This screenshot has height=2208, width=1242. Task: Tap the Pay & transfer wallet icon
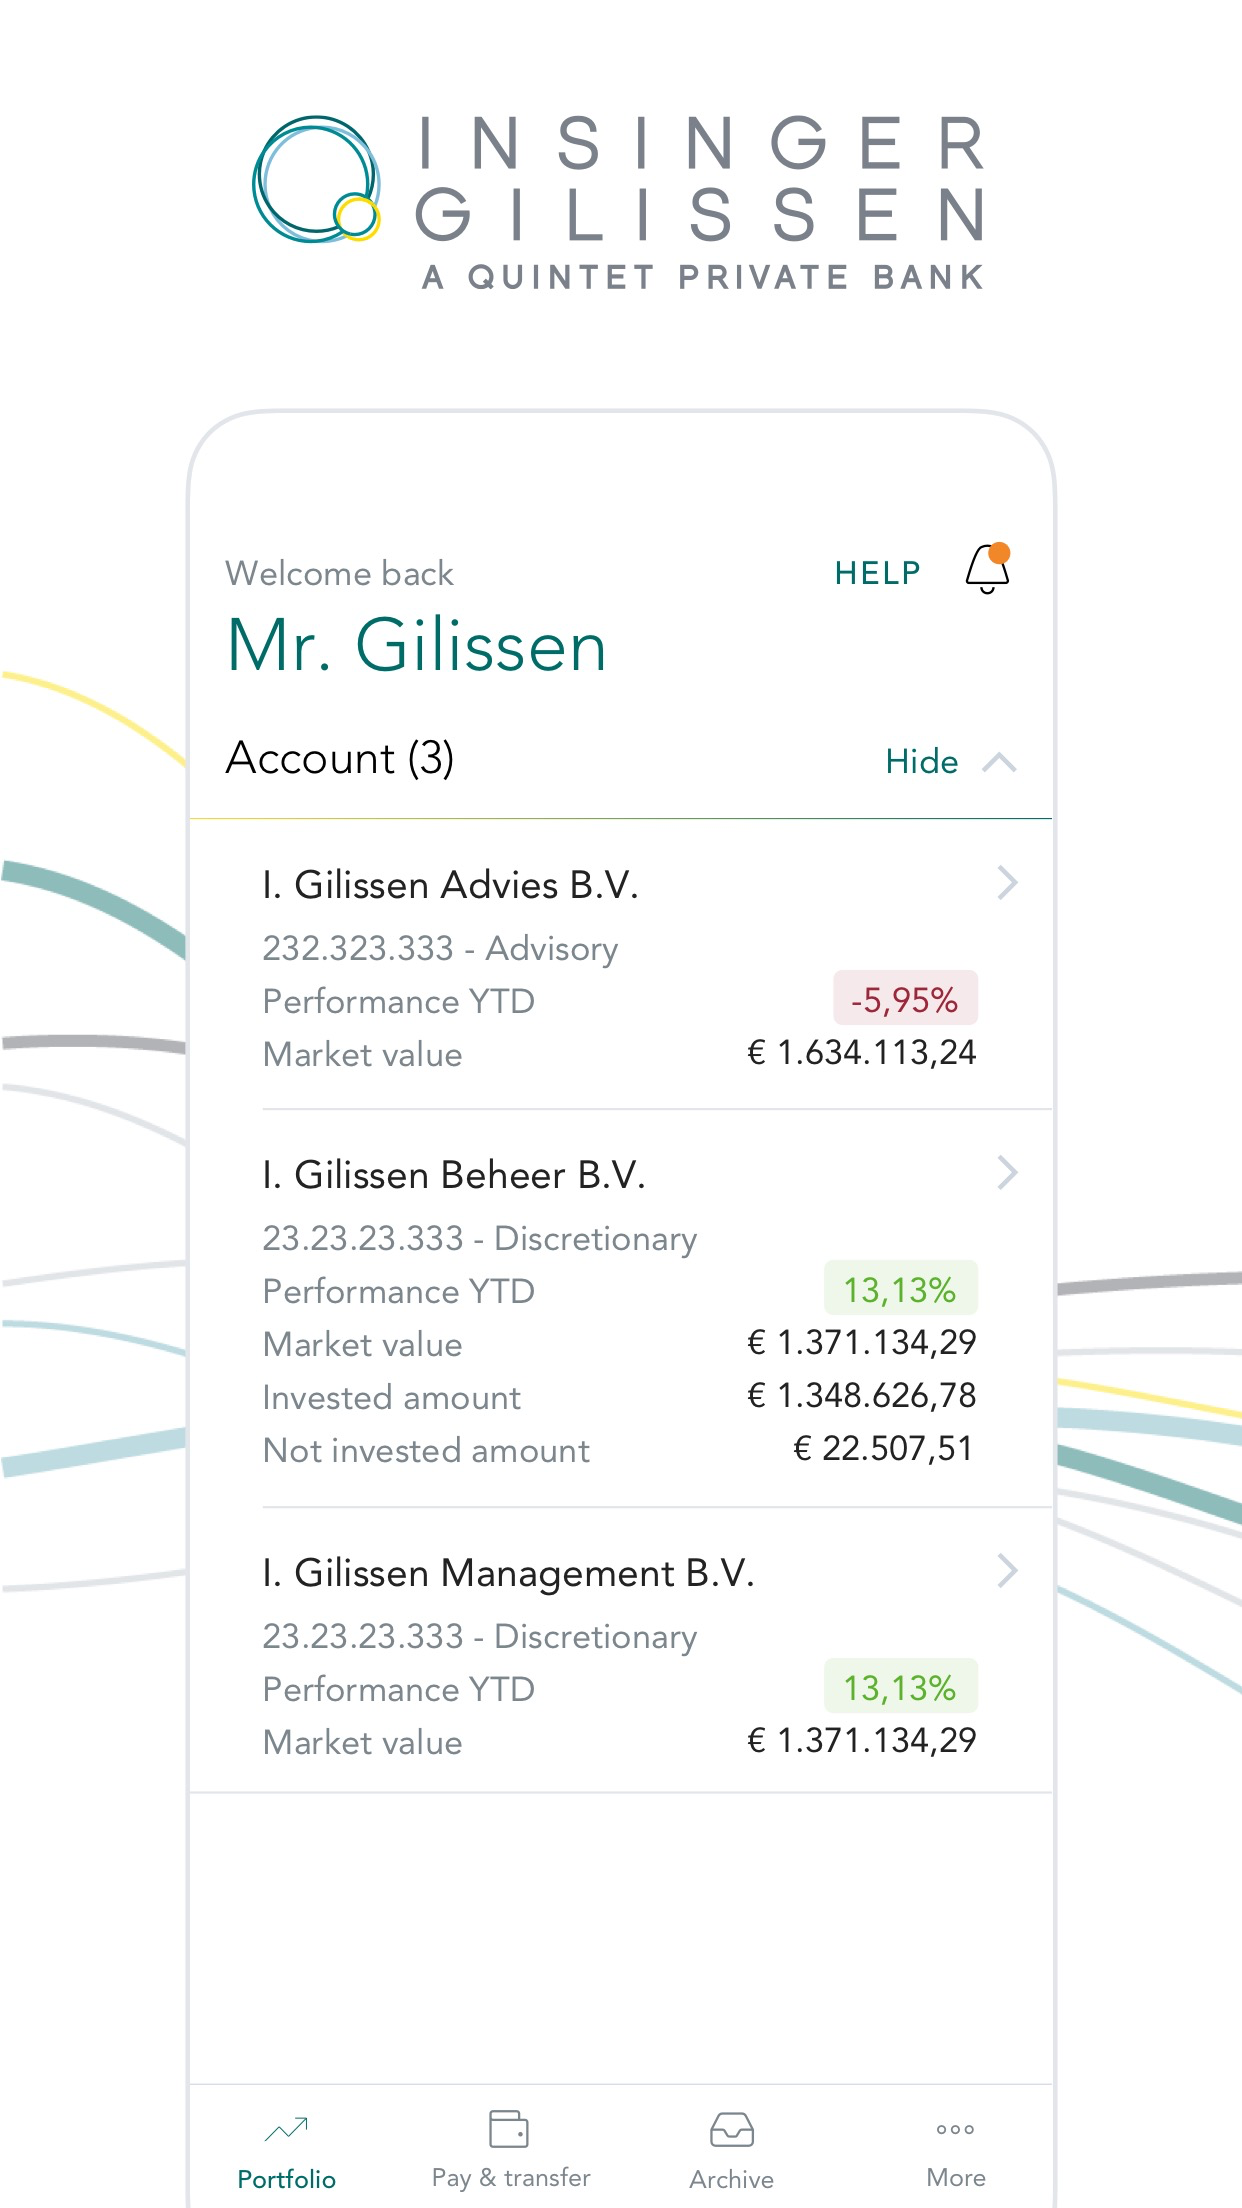[509, 2129]
